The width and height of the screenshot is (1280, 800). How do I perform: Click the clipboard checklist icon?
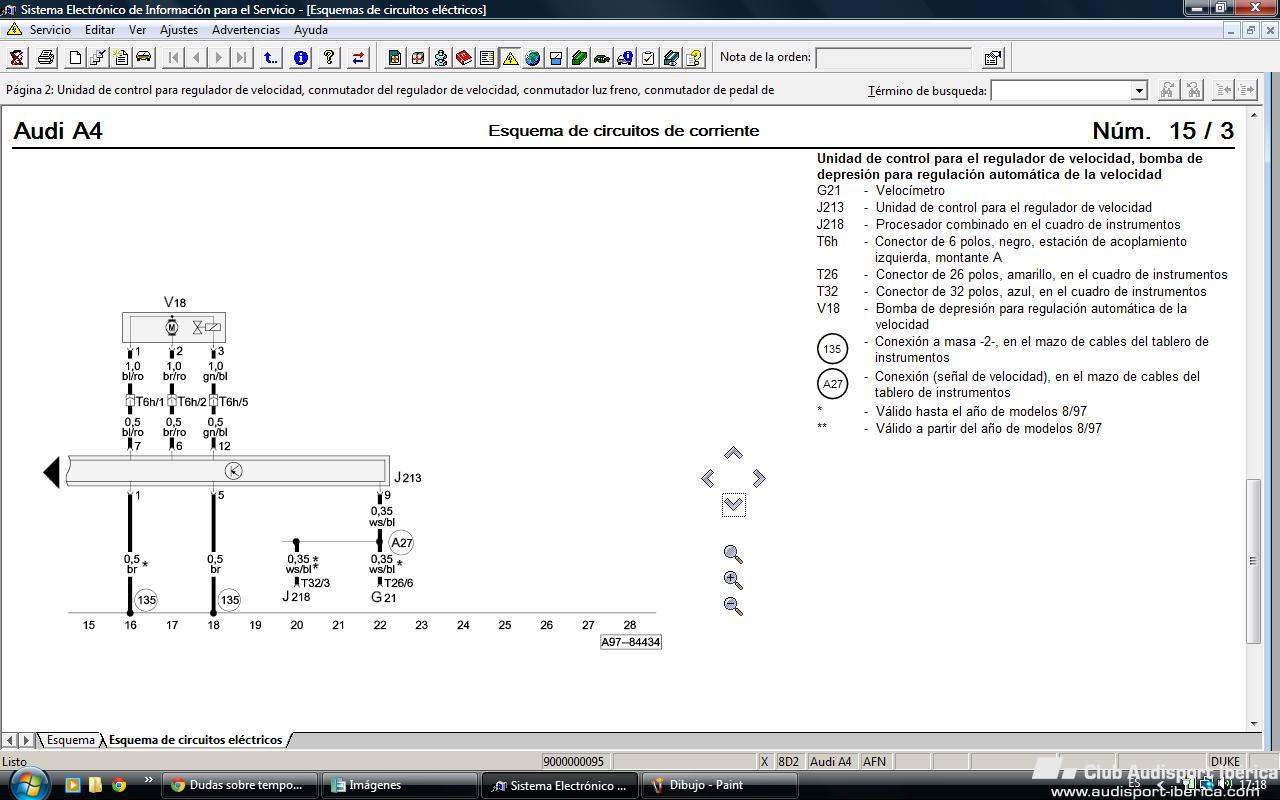coord(648,58)
